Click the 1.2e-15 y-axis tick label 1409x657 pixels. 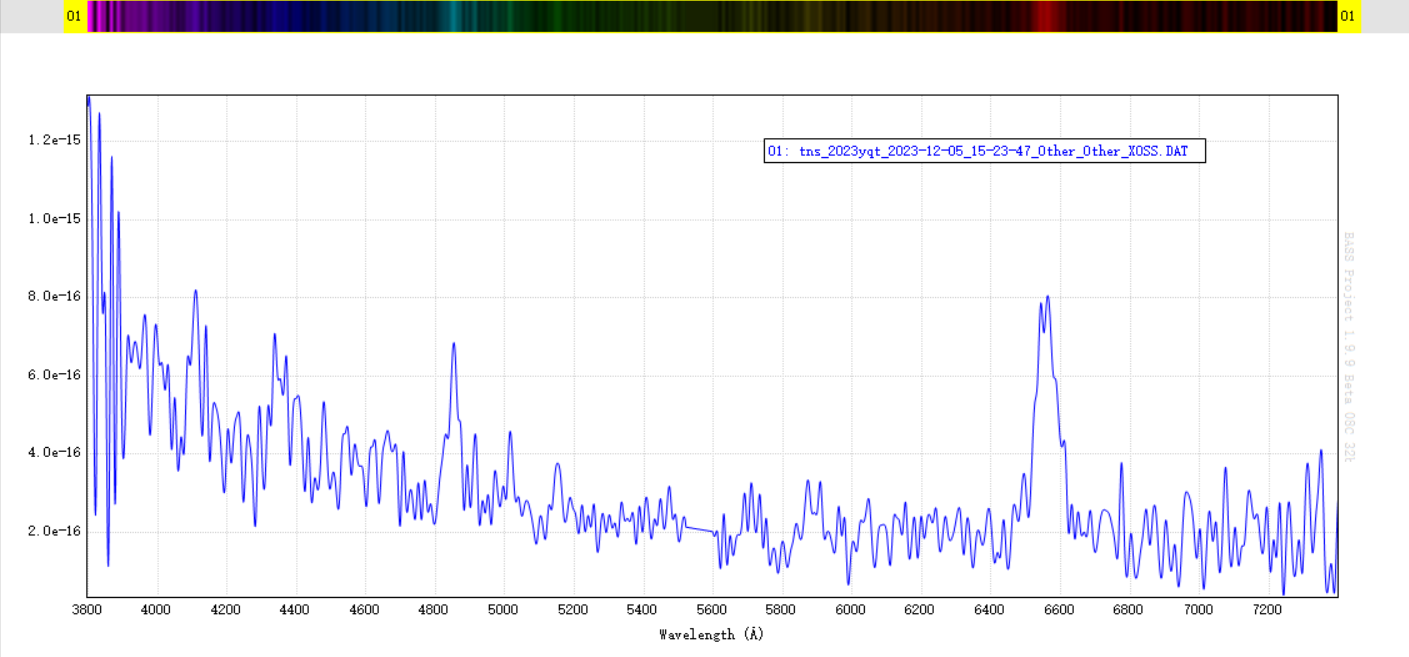coord(55,141)
